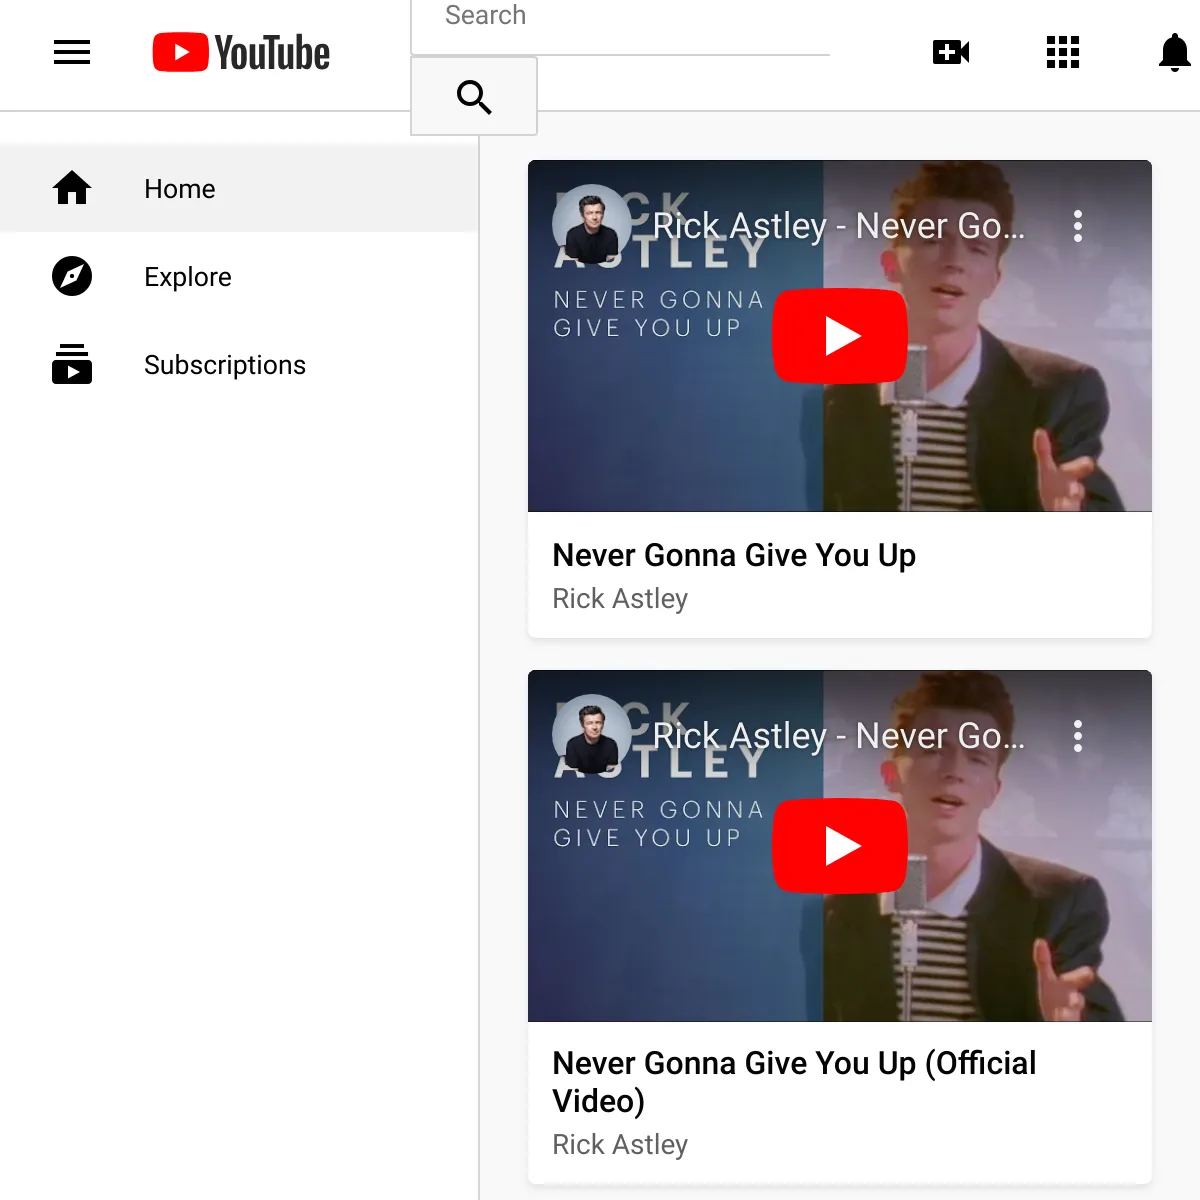
Task: Open more options on the first video embed
Action: tap(1078, 226)
